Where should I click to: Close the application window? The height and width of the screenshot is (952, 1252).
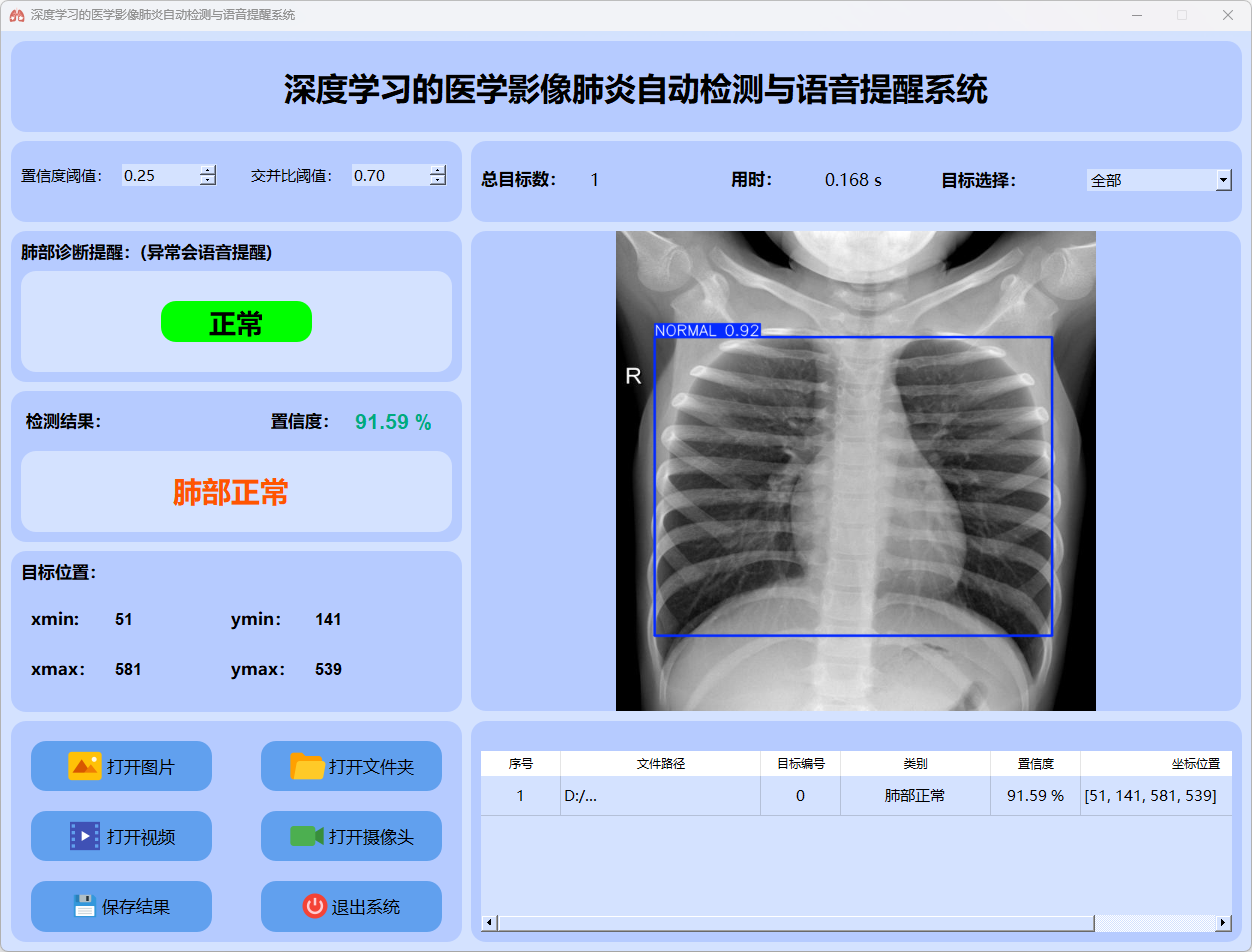click(1227, 15)
